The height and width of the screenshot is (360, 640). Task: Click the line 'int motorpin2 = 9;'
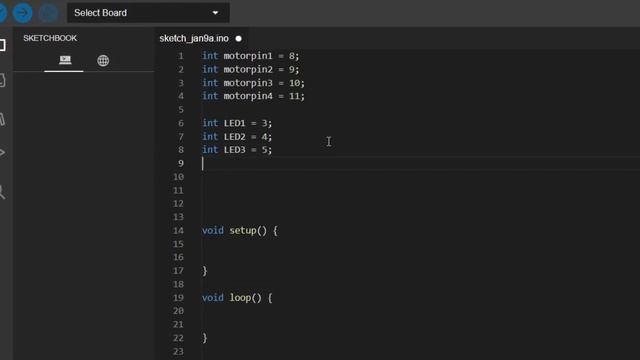251,69
